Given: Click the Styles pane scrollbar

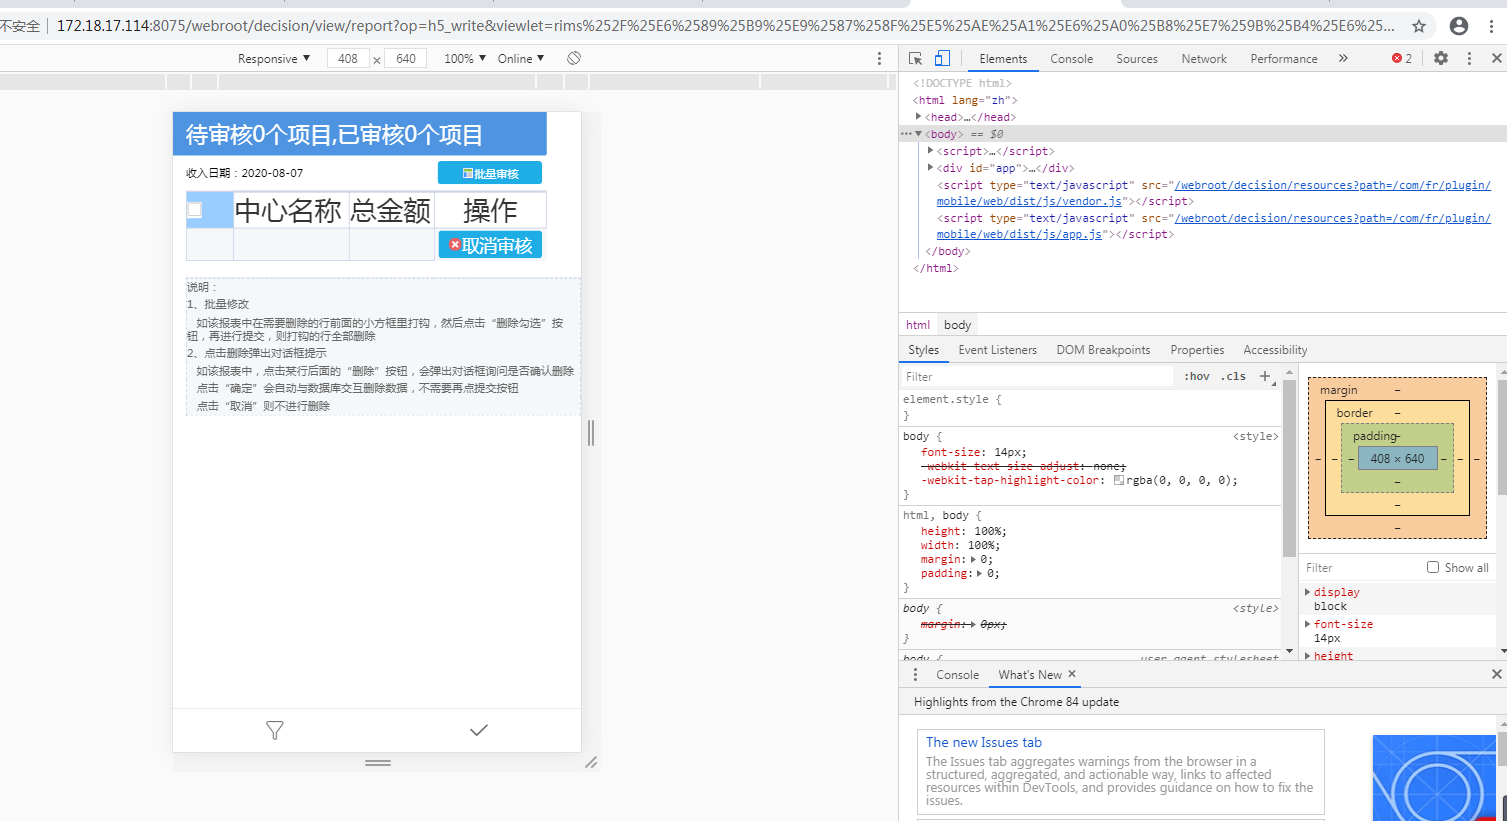Looking at the screenshot, I should click(1289, 467).
